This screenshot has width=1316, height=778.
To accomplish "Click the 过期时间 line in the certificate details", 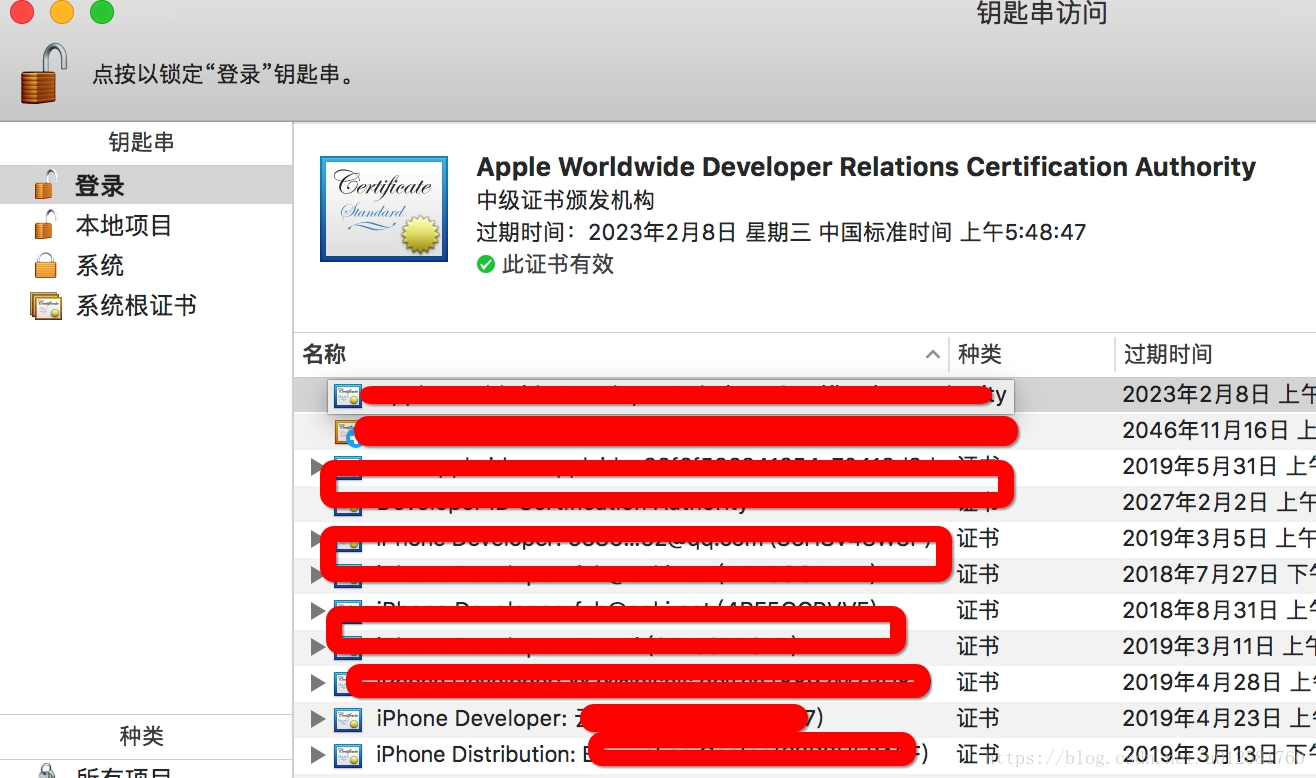I will (x=781, y=233).
